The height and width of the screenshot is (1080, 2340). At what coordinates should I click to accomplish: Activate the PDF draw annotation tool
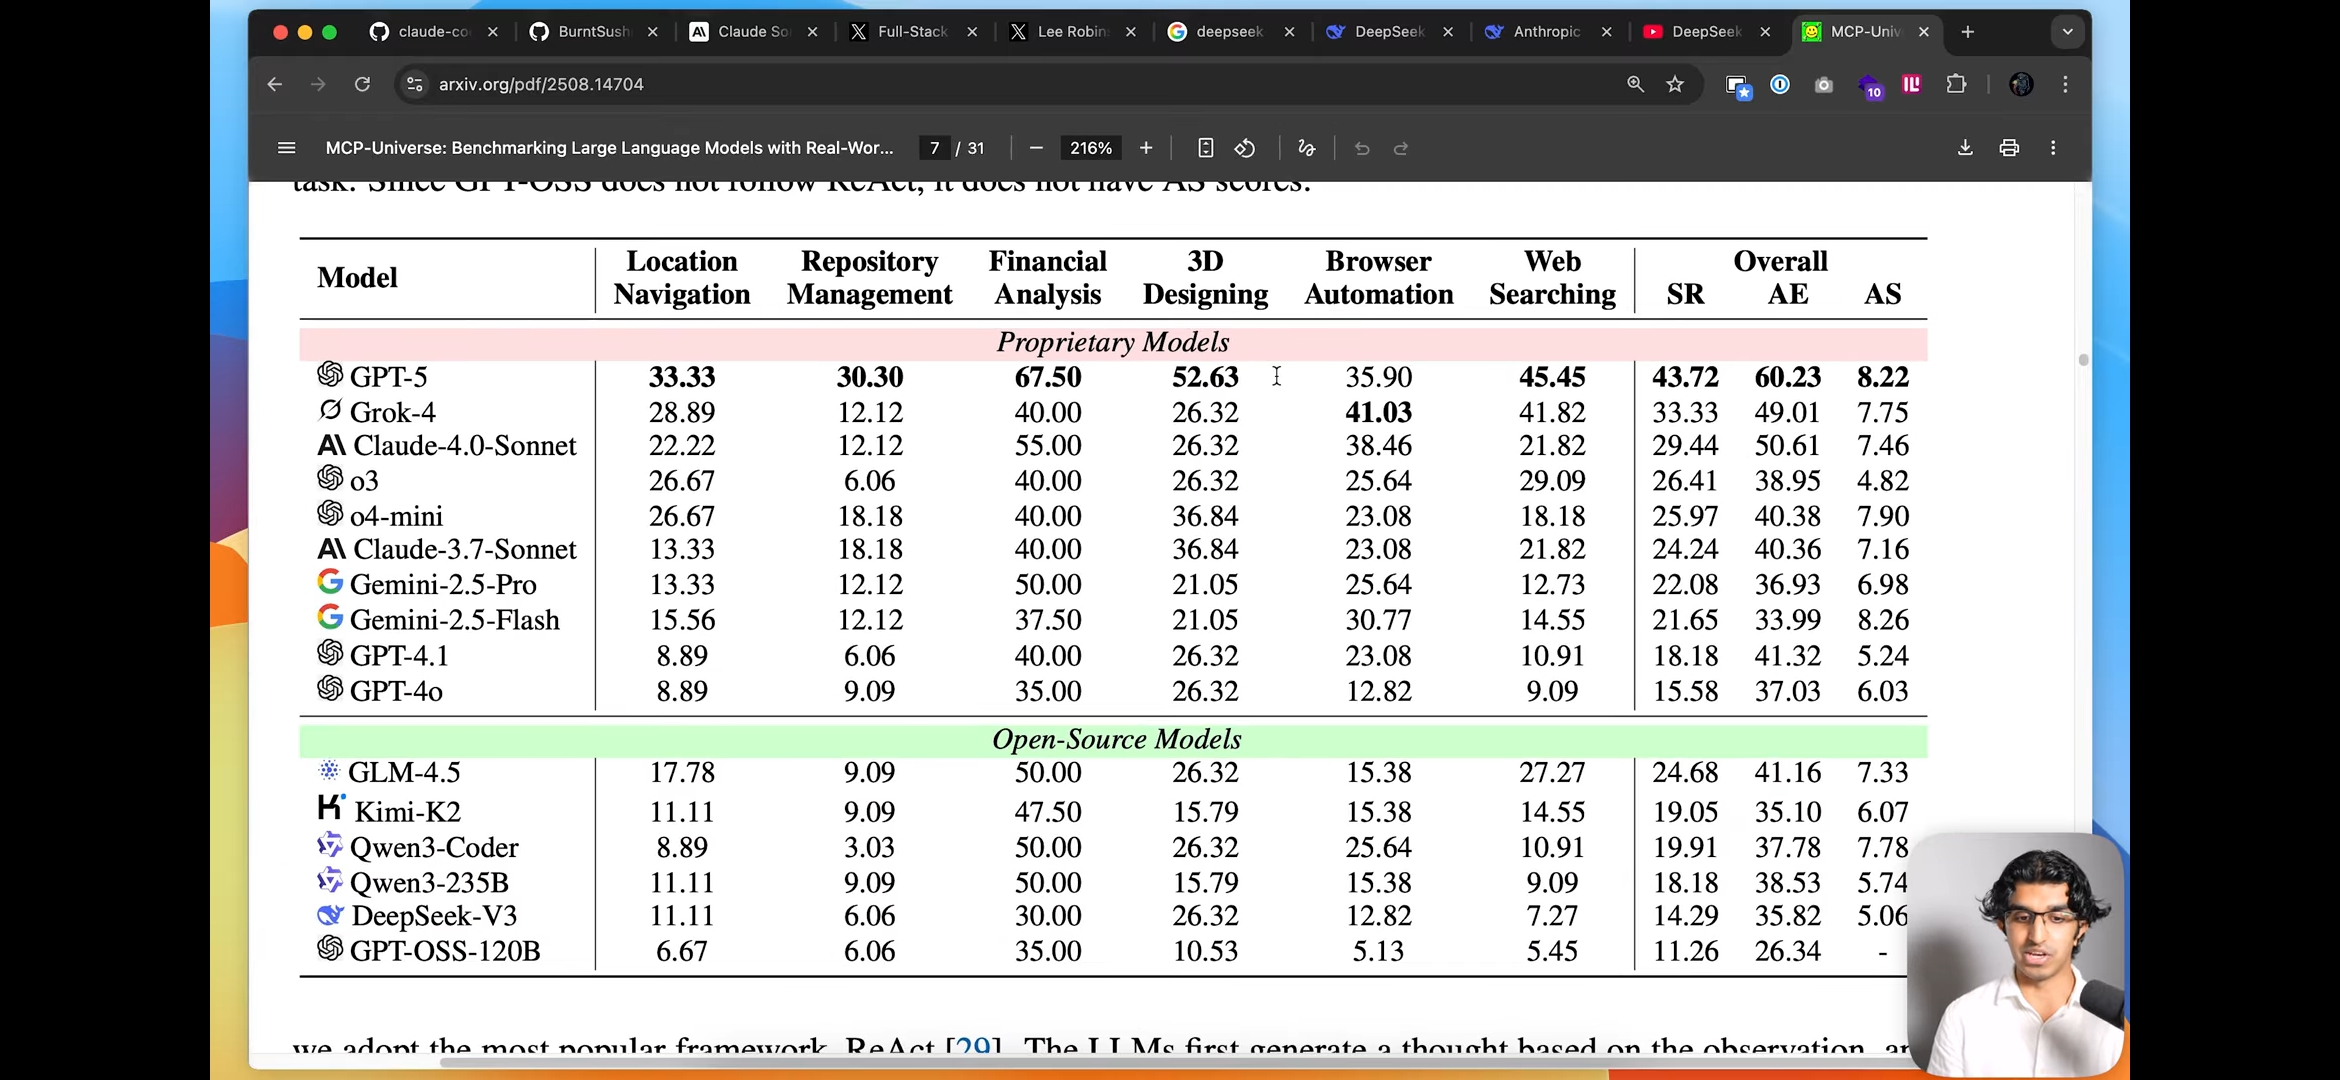pos(1306,148)
